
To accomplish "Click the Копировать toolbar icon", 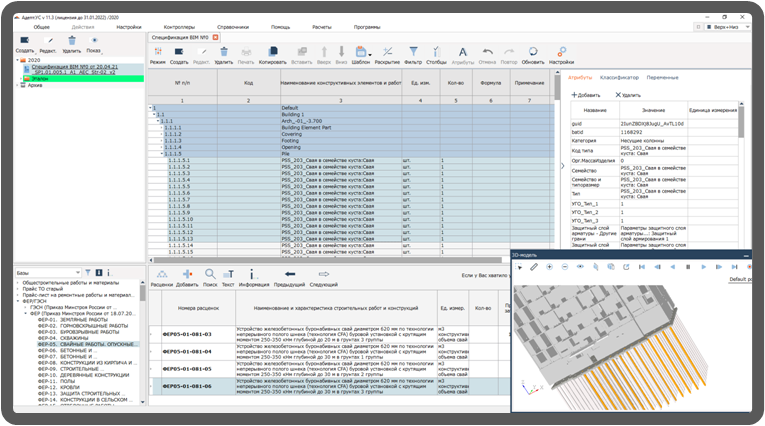I will [x=273, y=51].
